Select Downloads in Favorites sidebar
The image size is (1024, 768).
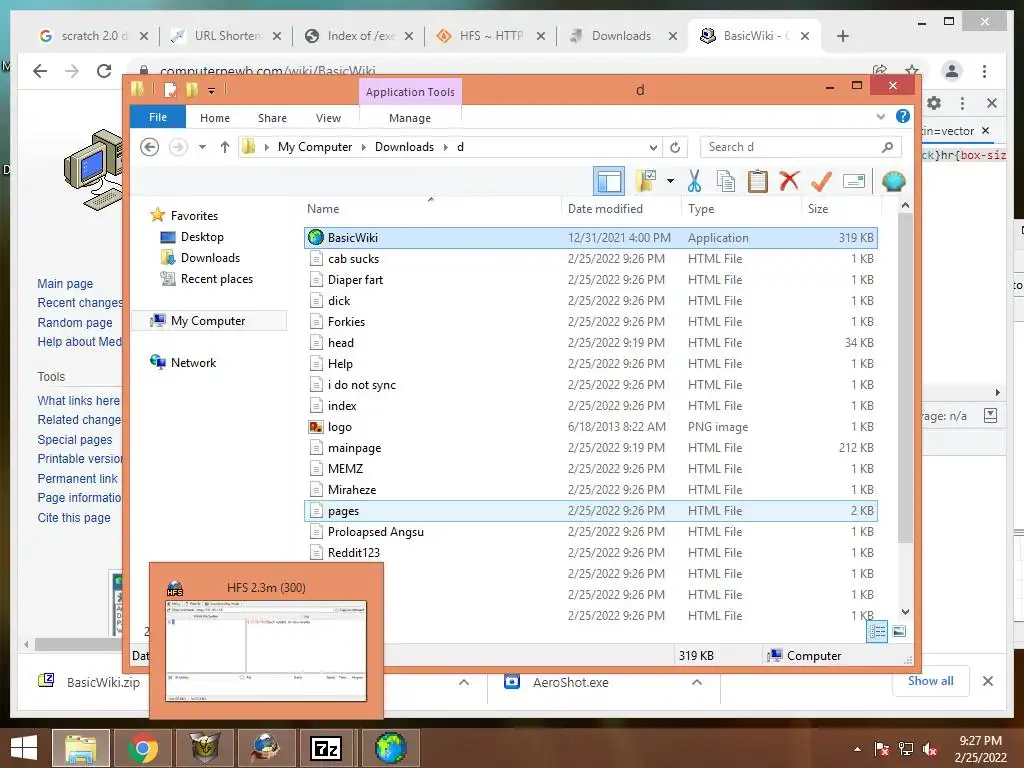pyautogui.click(x=210, y=257)
